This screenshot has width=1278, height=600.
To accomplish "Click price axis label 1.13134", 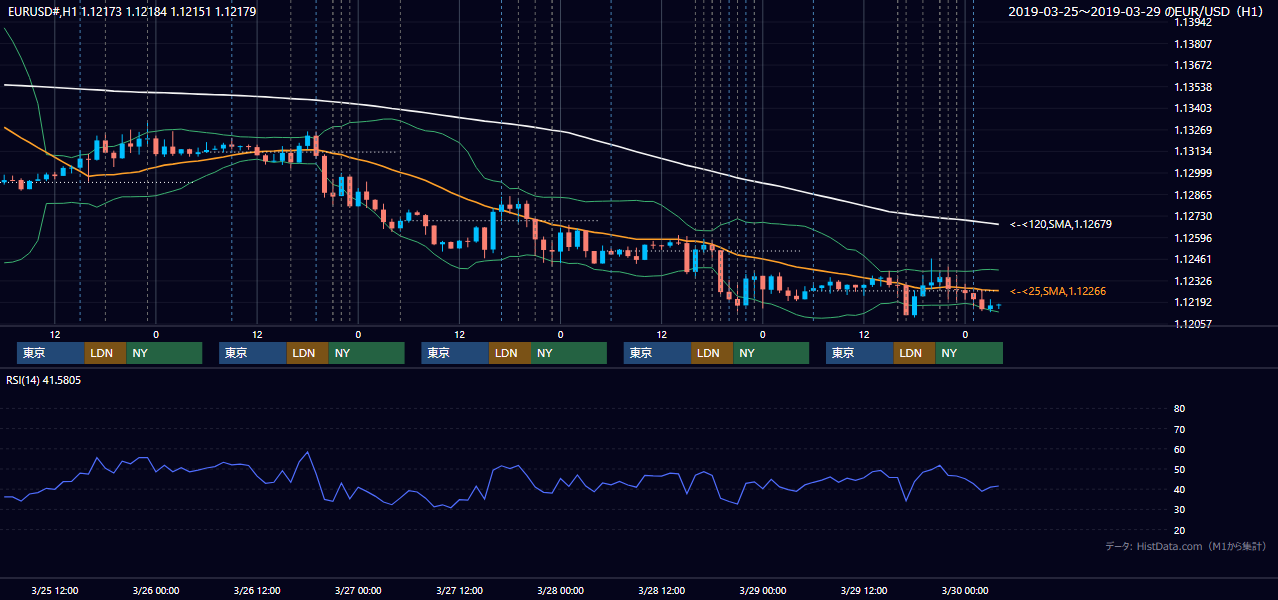I will (1193, 151).
